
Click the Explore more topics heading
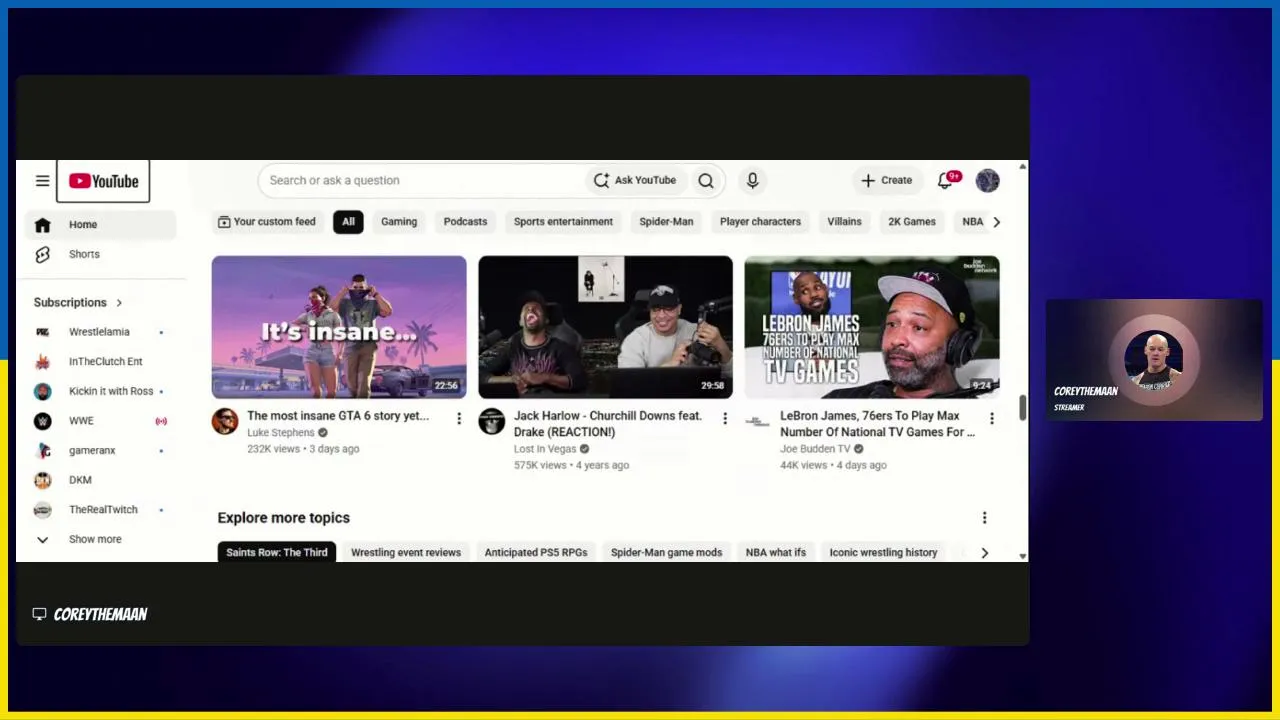coord(284,518)
